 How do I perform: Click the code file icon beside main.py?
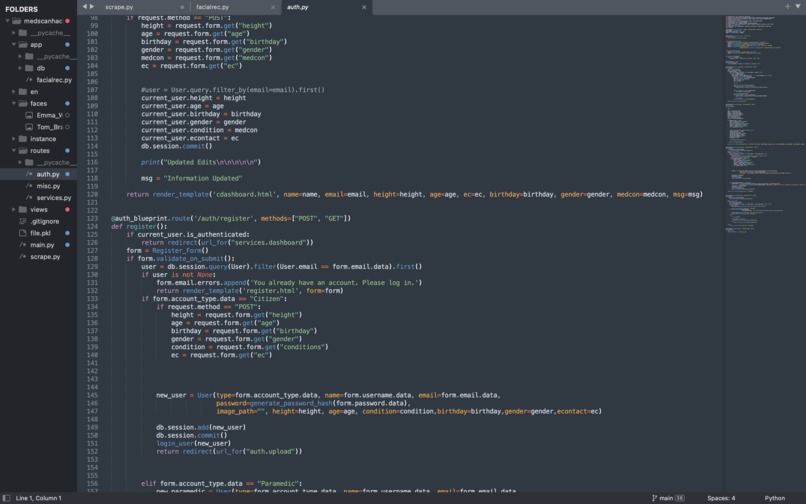[x=23, y=245]
